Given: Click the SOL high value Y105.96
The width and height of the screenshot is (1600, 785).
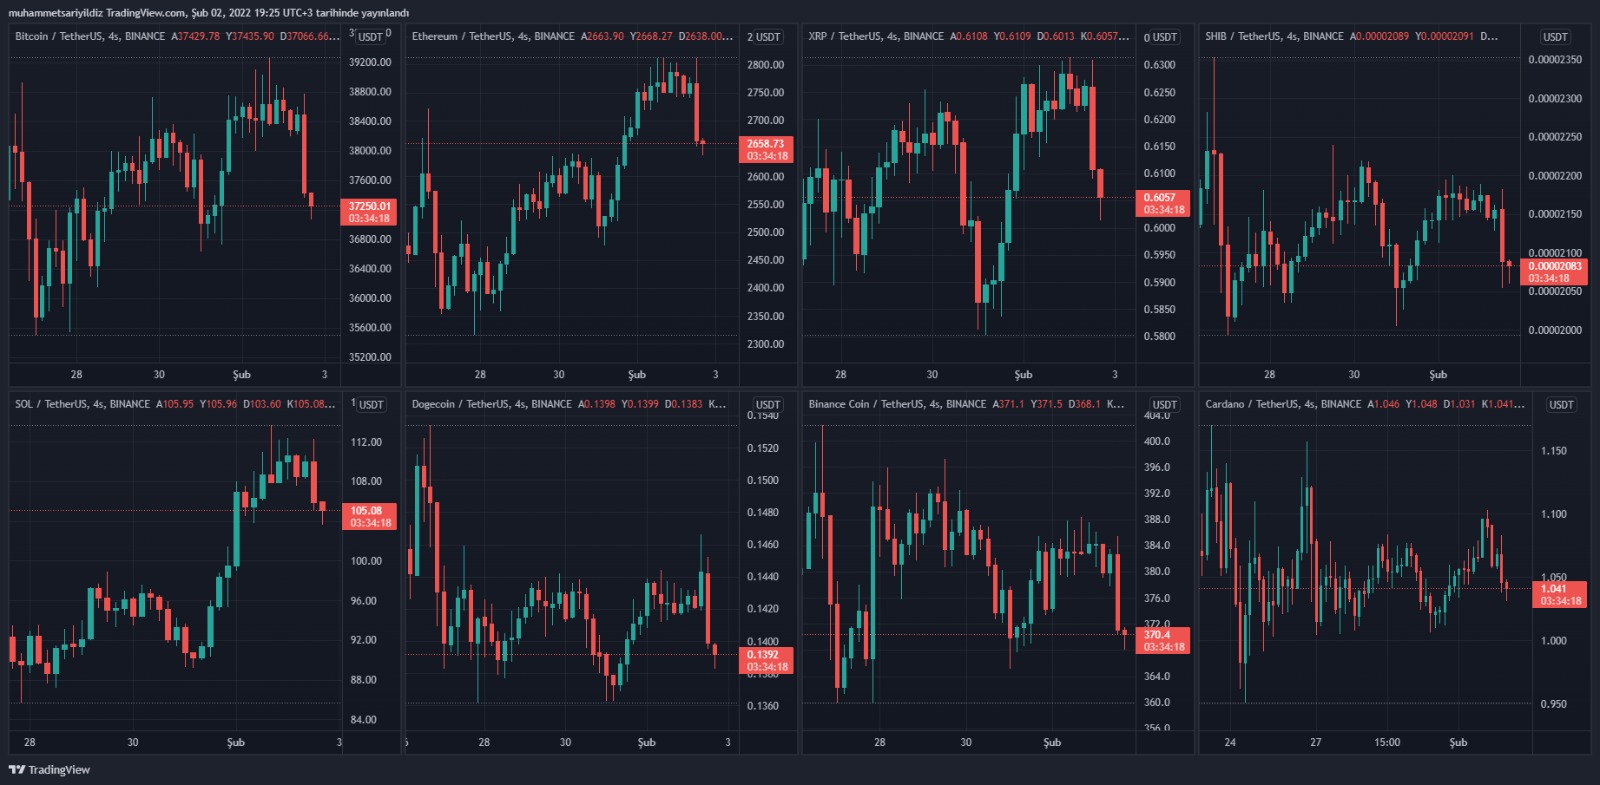Looking at the screenshot, I should [x=219, y=404].
